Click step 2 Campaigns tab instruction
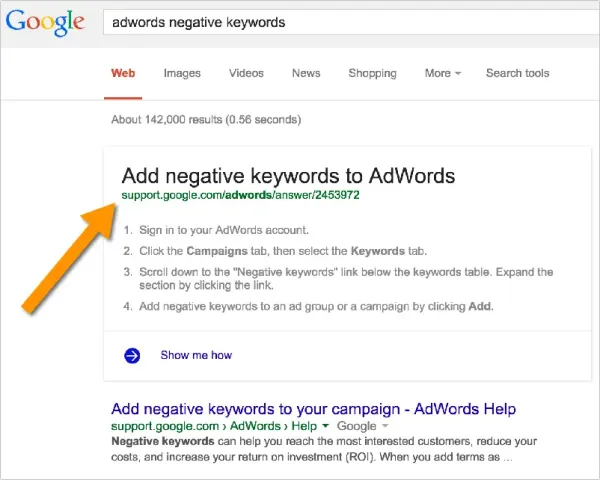600x480 pixels. [283, 251]
